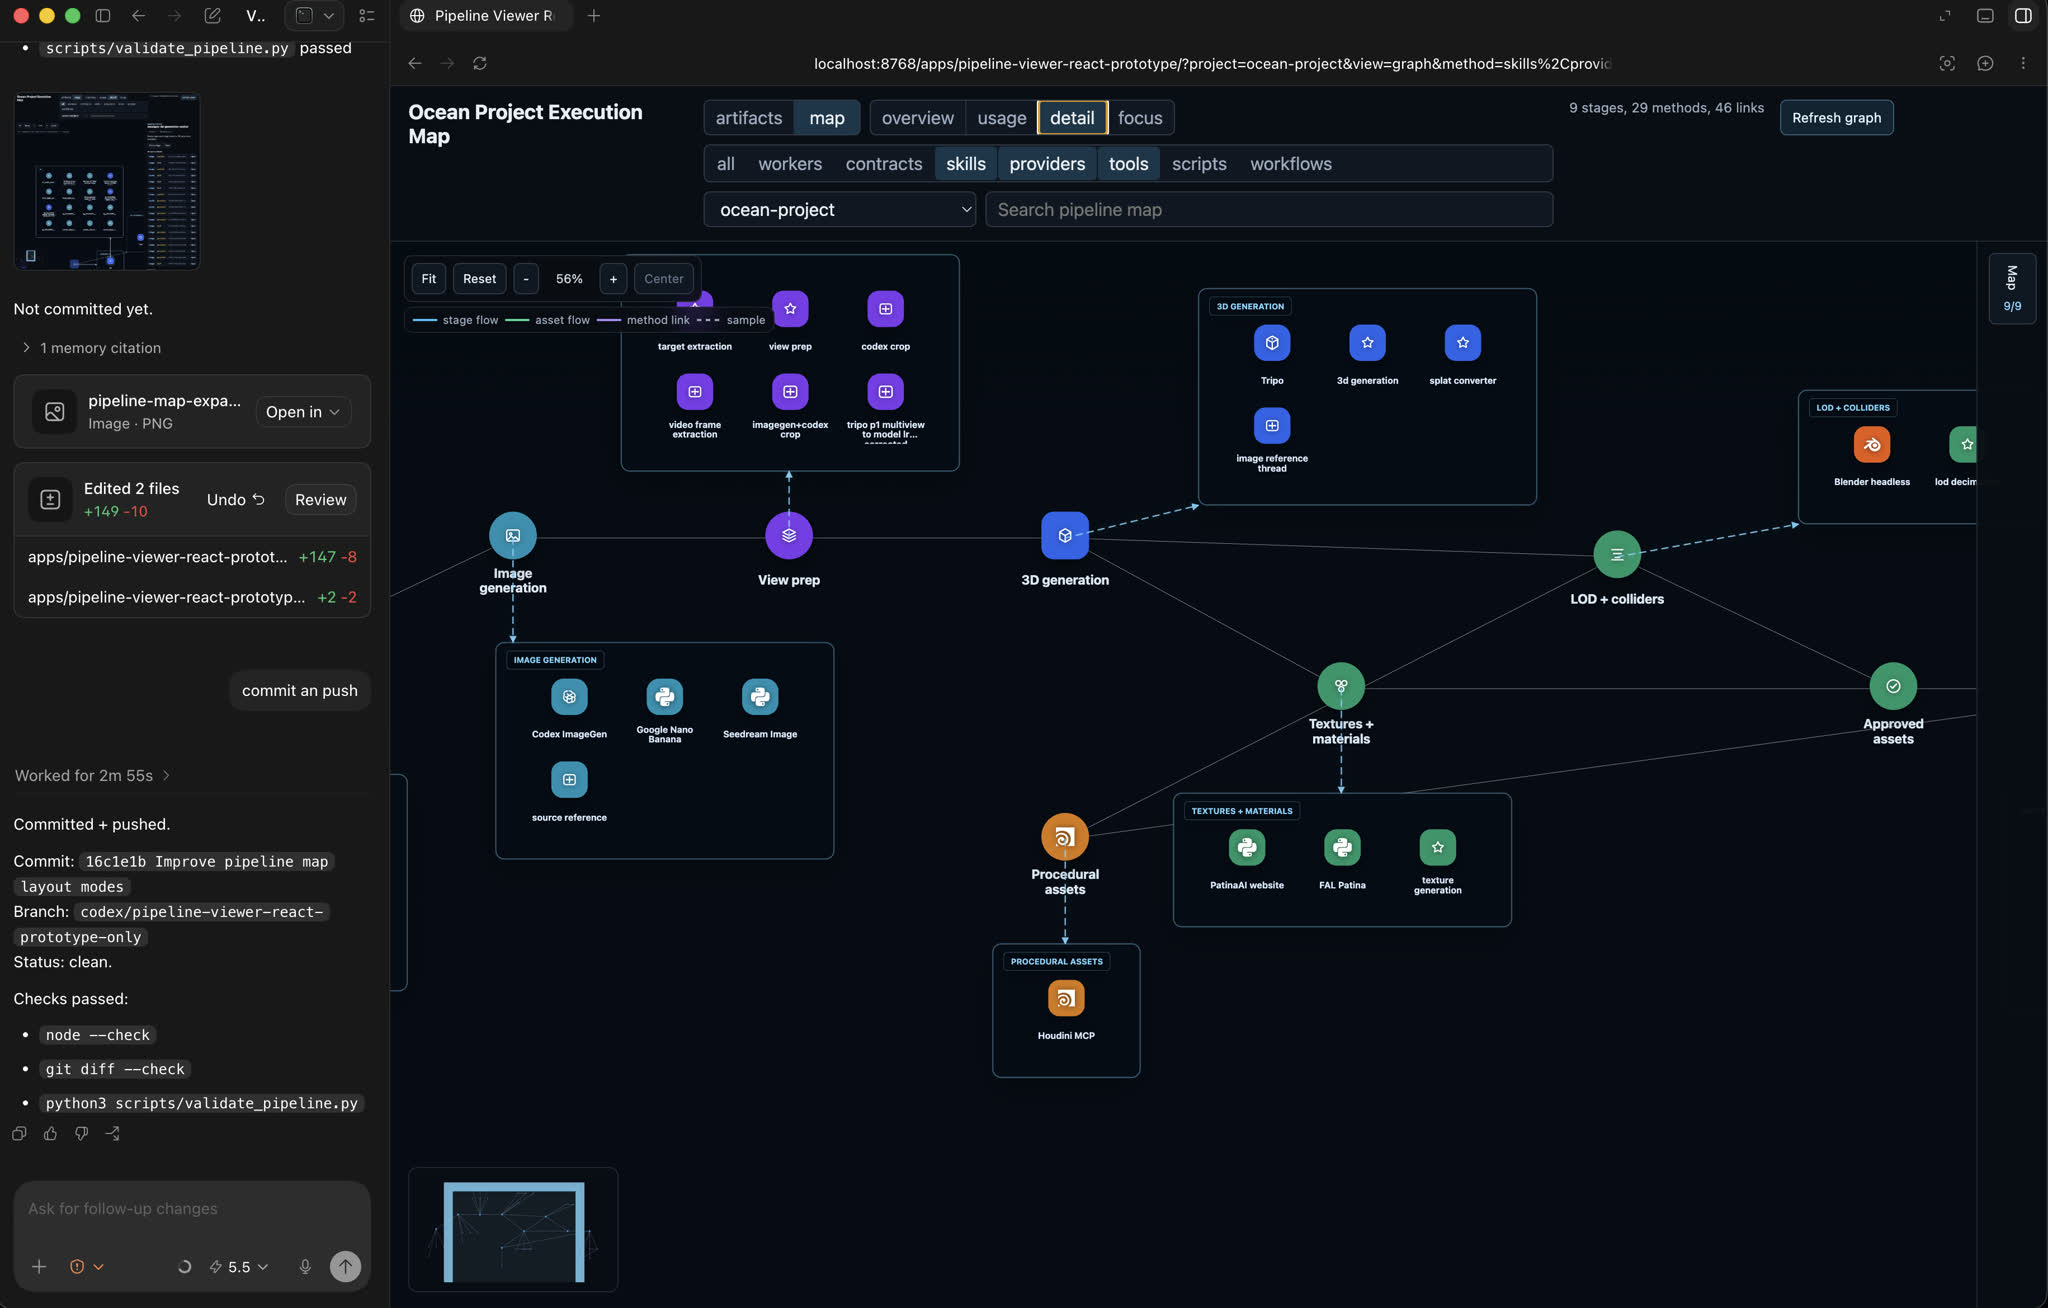
Task: Click the 3d generation star method icon
Action: tap(1367, 343)
